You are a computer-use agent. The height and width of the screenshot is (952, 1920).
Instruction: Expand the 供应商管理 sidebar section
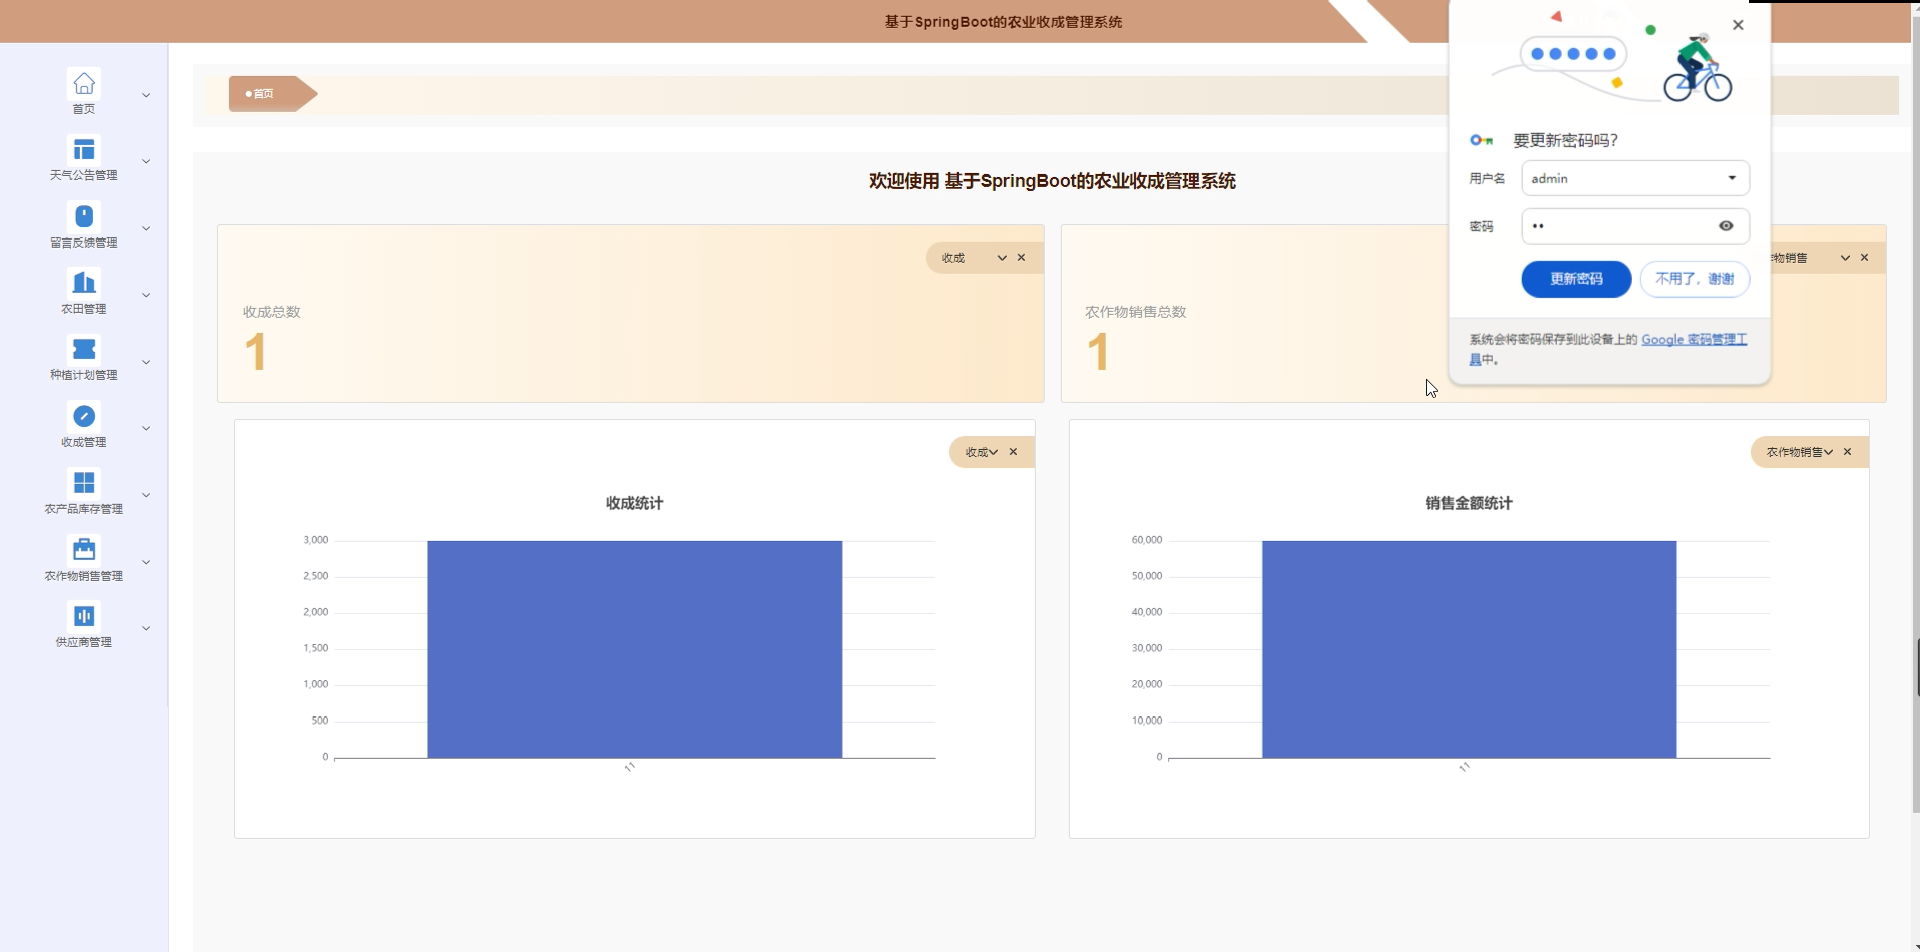click(x=146, y=627)
